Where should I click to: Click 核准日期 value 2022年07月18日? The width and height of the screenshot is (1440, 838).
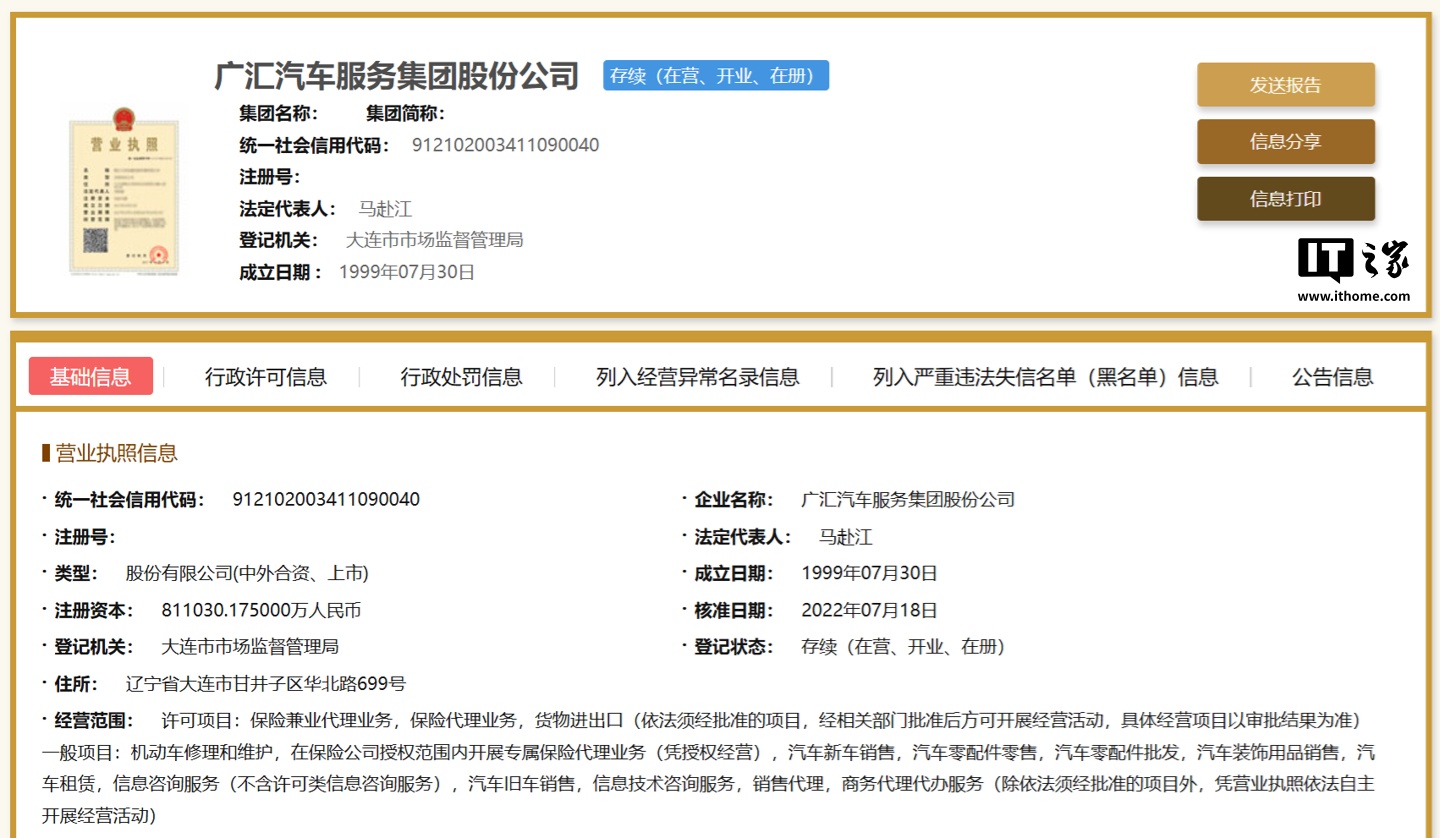tap(870, 610)
